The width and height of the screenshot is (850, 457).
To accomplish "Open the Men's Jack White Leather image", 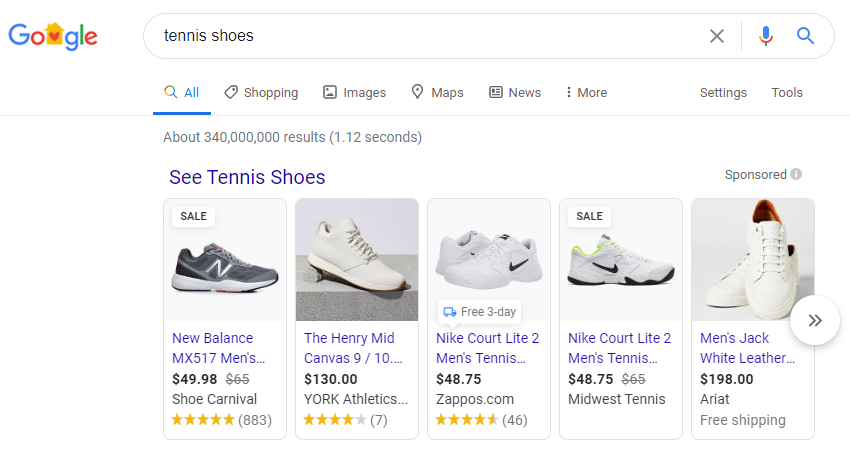I will click(x=753, y=260).
